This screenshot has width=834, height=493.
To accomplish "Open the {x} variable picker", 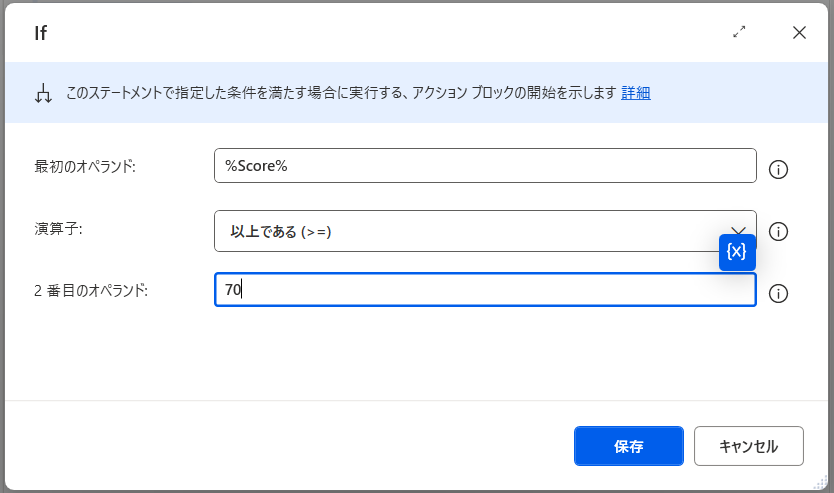I will click(x=737, y=252).
